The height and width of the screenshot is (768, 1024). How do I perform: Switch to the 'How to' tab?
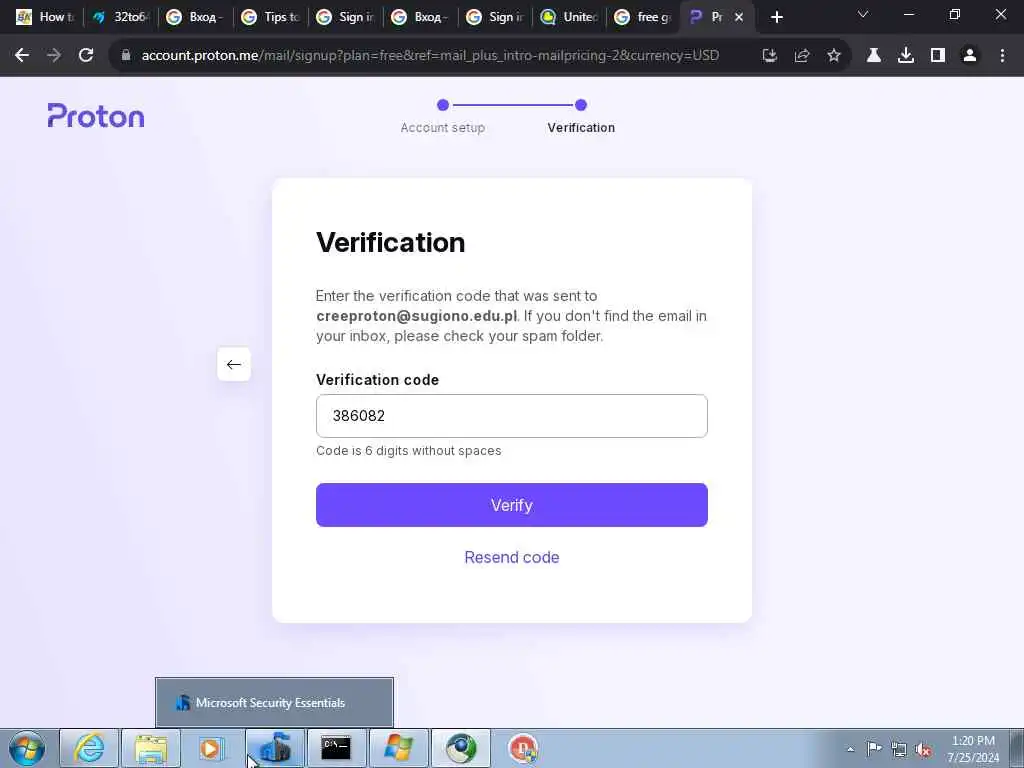pyautogui.click(x=45, y=17)
